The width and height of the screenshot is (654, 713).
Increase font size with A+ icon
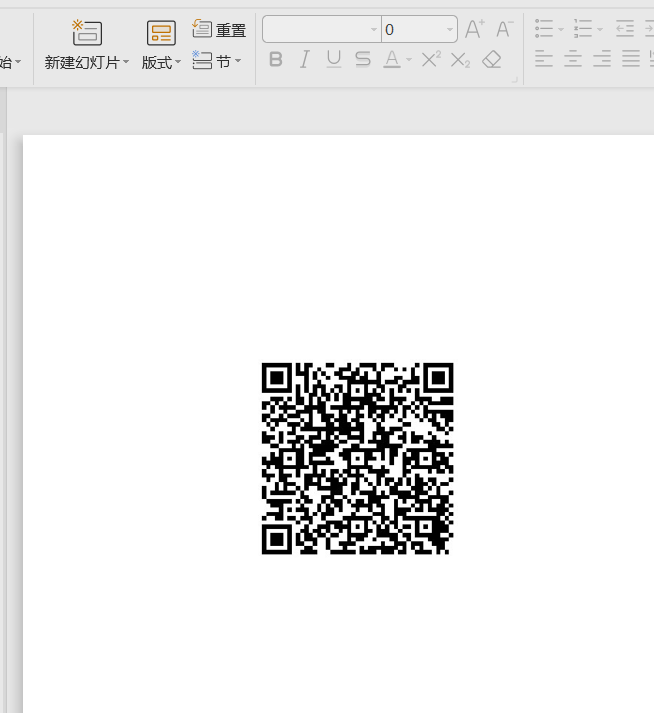tap(475, 29)
